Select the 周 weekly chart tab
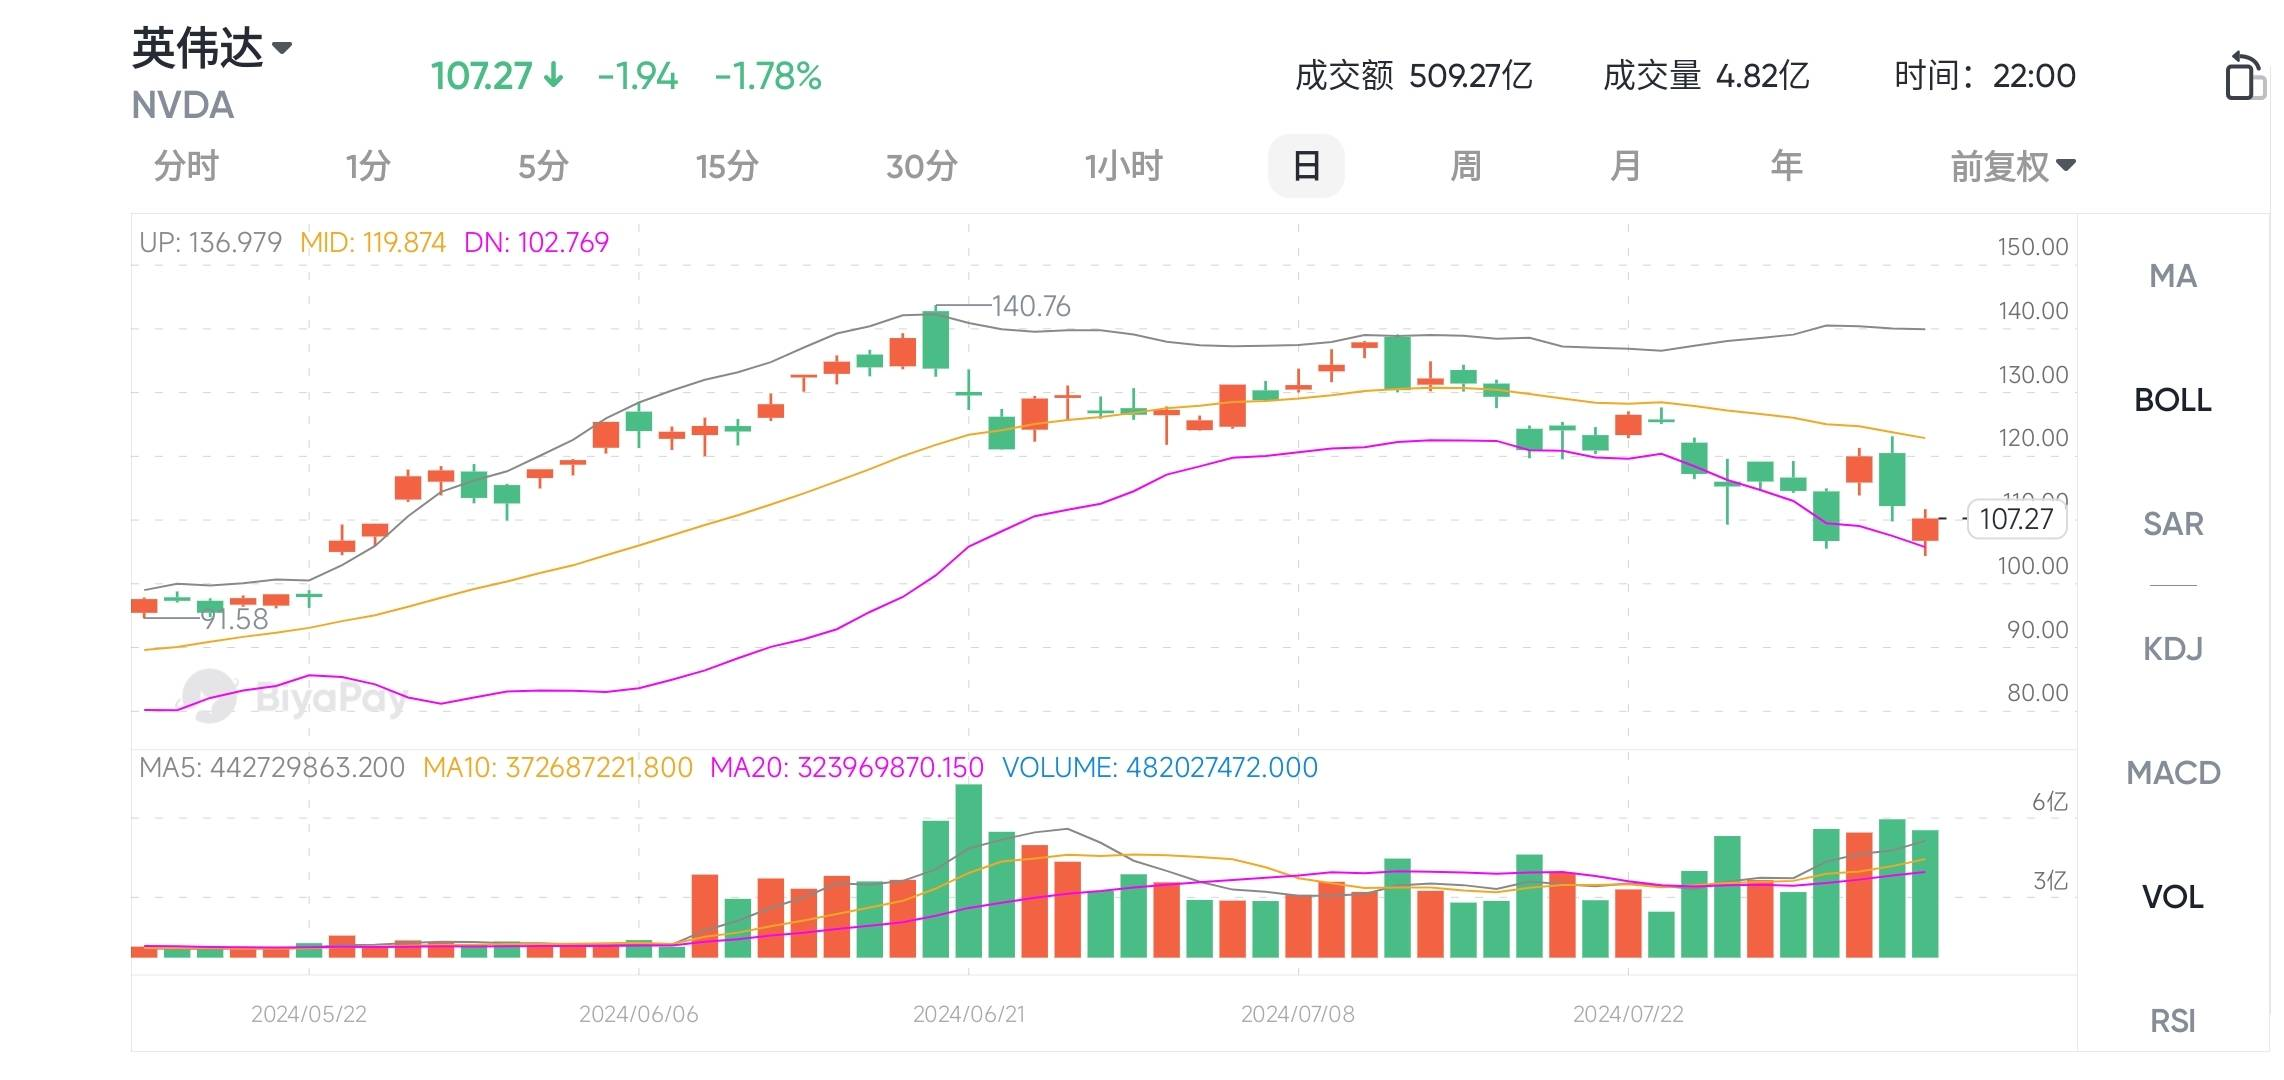 (1466, 166)
